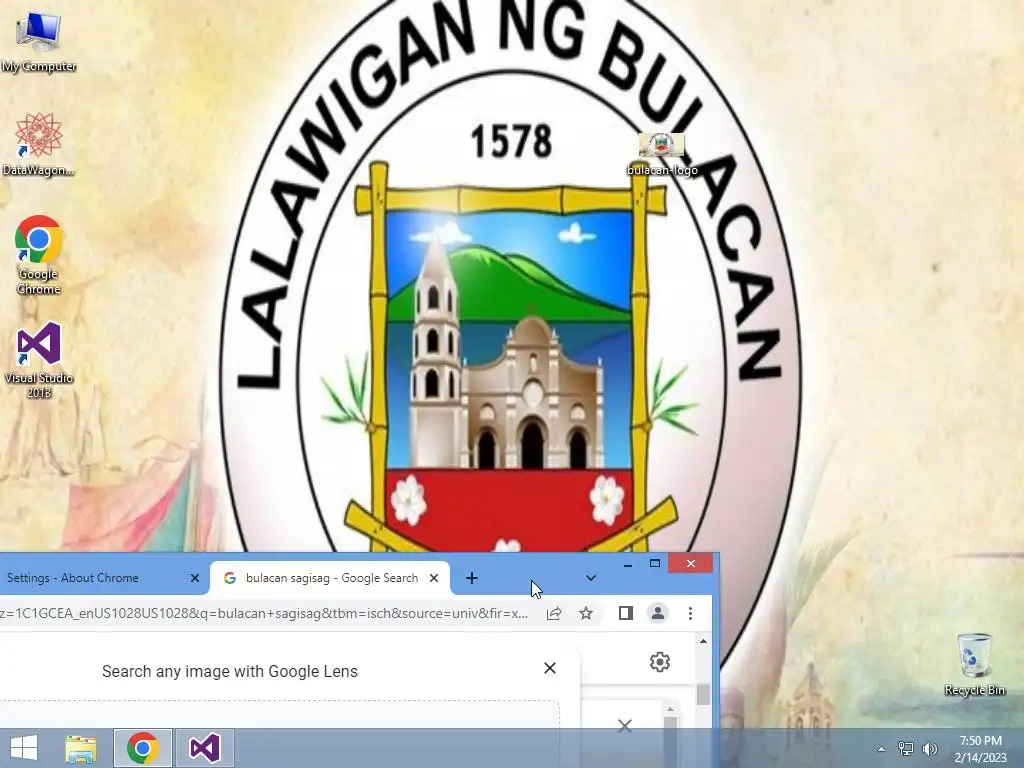Screen dimensions: 1024x768
Task: Open the Chrome profile menu
Action: [658, 613]
